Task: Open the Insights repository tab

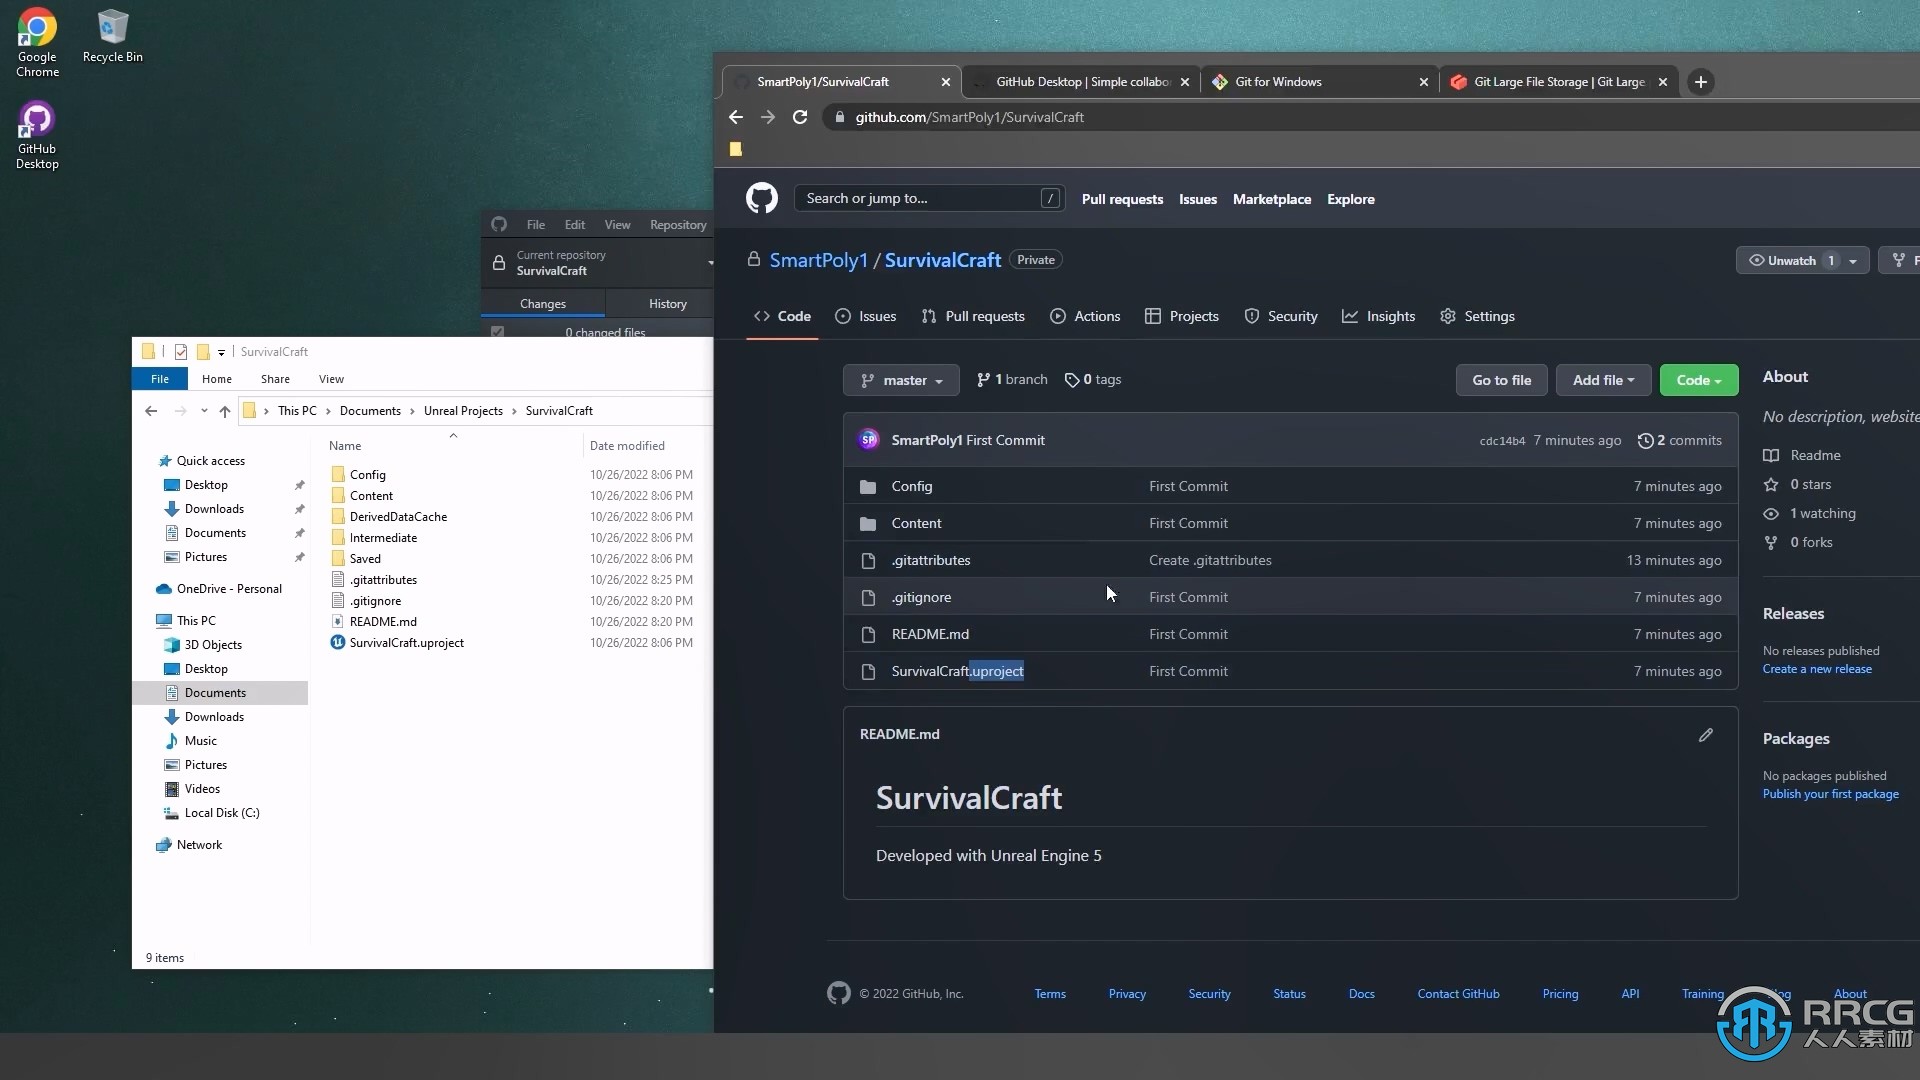Action: [x=1378, y=316]
